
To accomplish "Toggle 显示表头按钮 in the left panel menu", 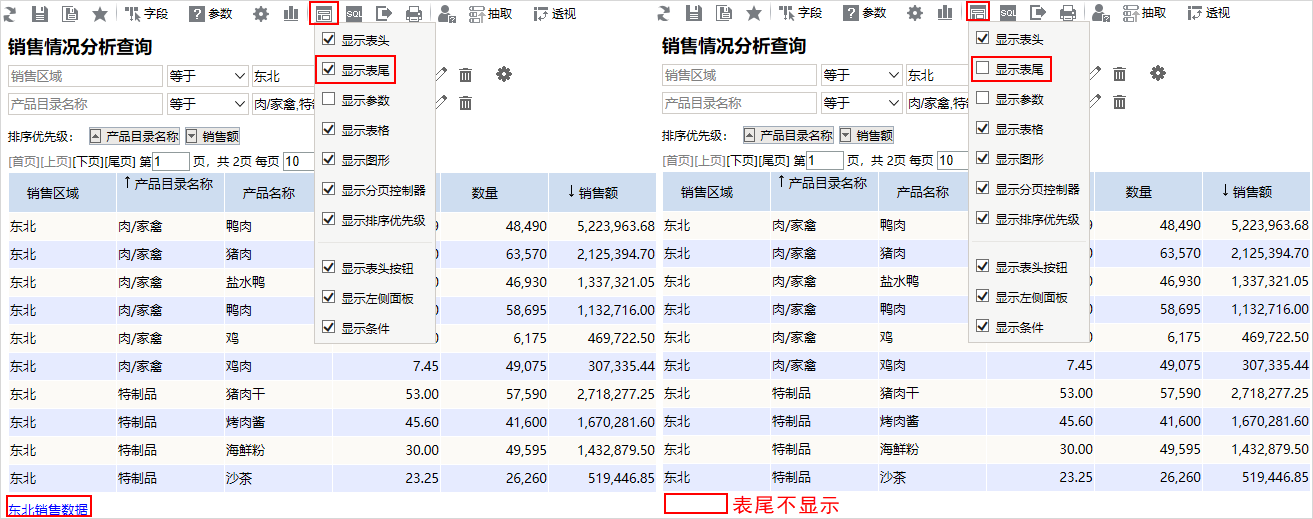I will click(328, 267).
